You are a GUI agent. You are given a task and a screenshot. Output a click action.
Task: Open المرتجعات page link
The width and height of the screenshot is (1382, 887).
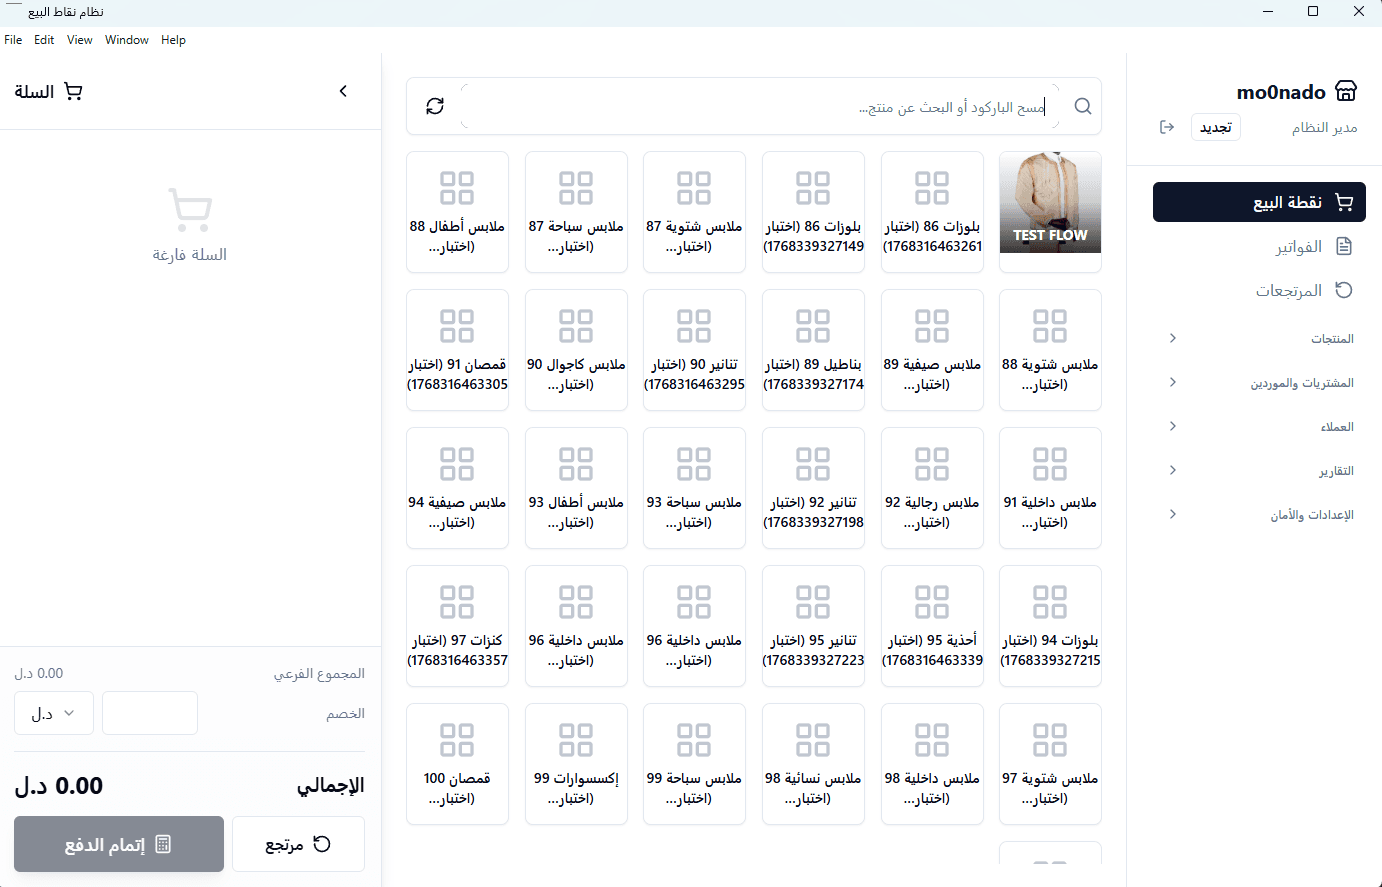pyautogui.click(x=1259, y=290)
